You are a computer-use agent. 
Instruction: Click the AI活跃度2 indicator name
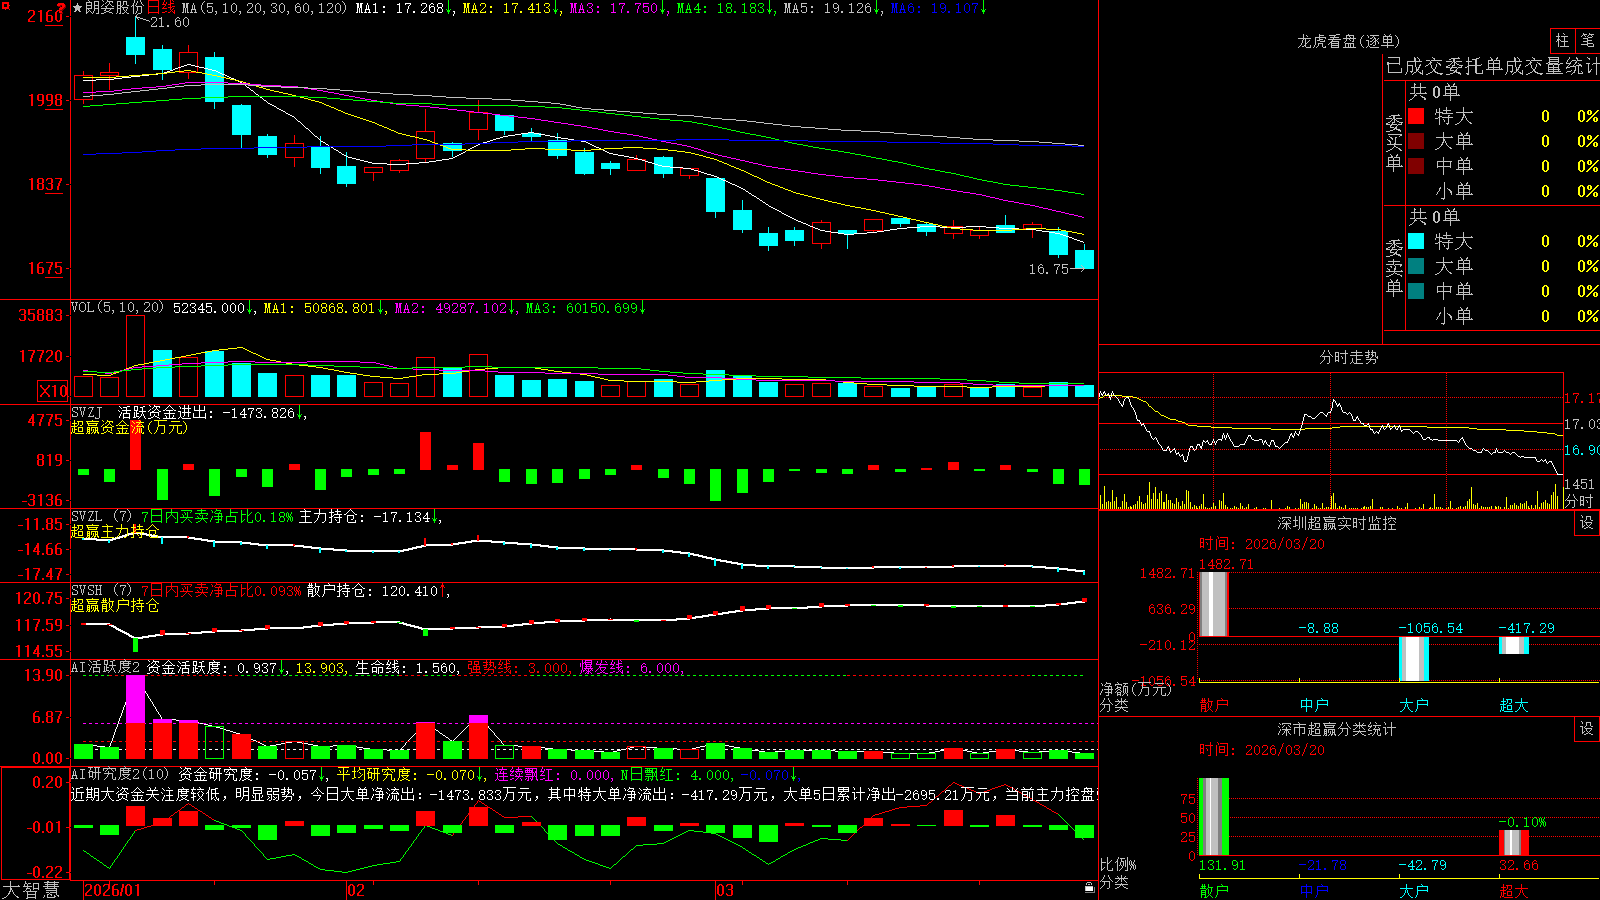[106, 667]
